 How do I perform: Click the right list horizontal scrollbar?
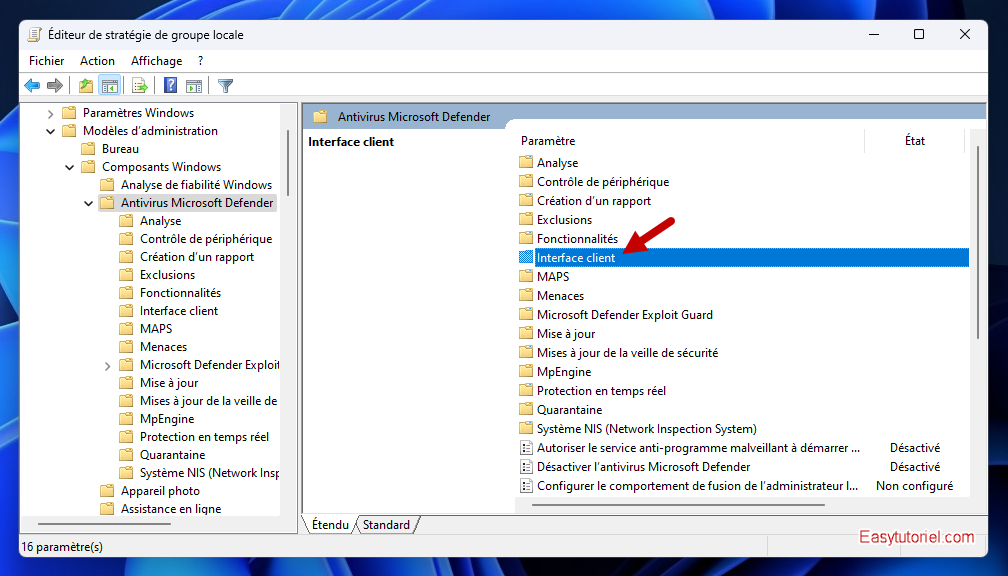pyautogui.click(x=678, y=505)
